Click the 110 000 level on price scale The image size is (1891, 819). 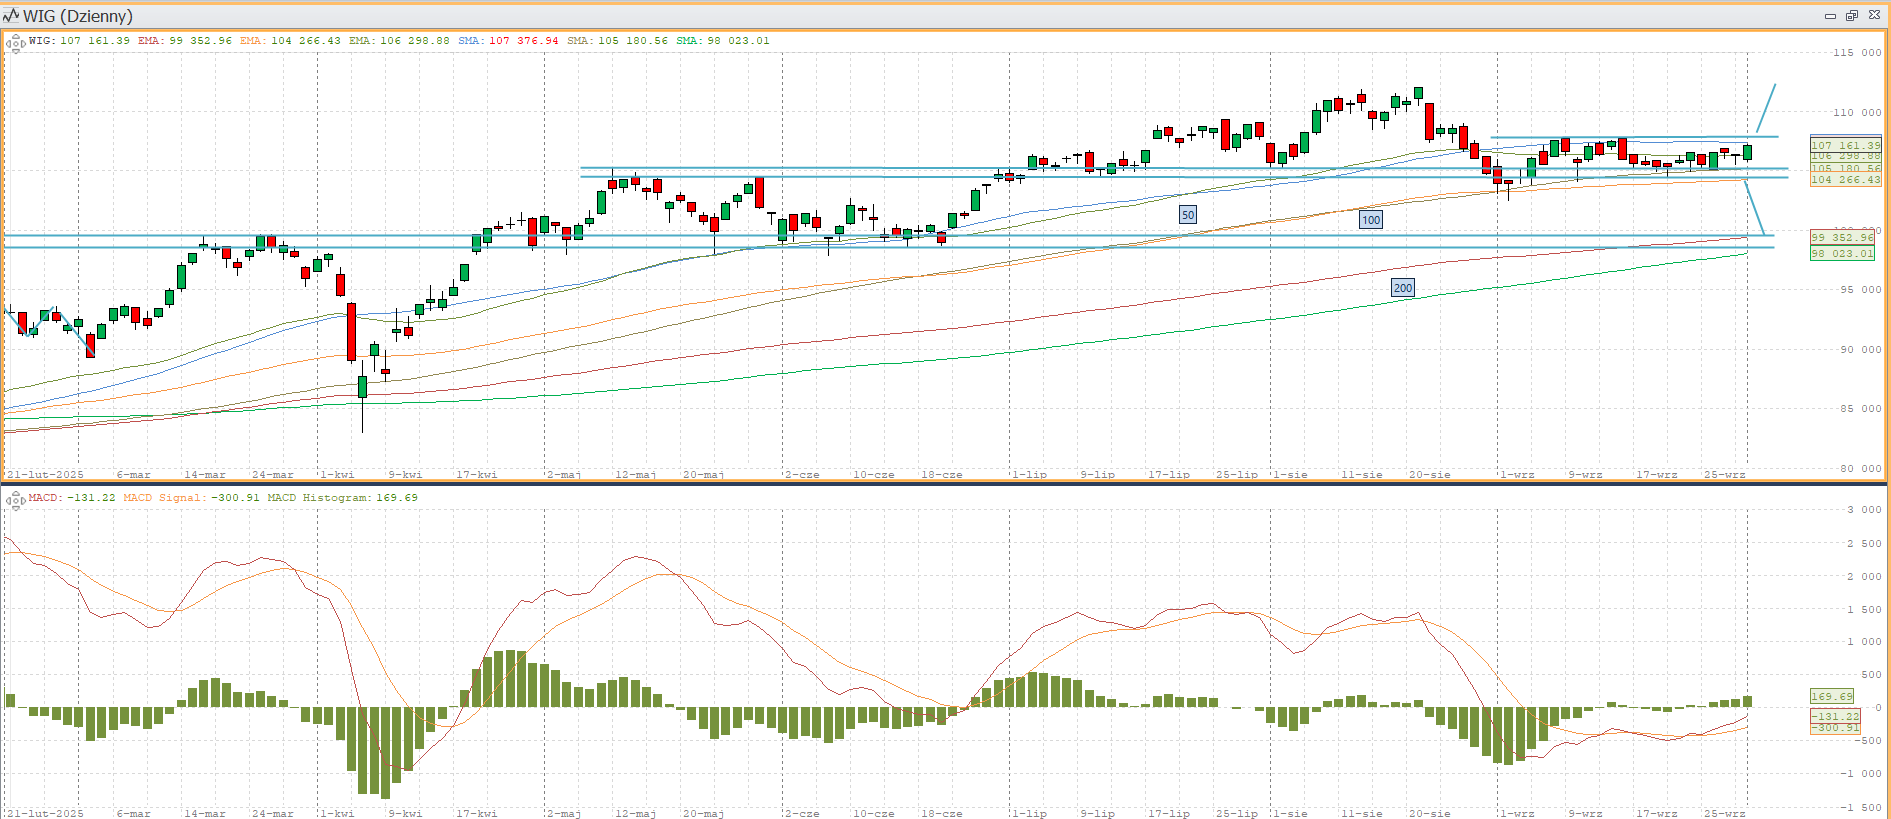point(1857,113)
